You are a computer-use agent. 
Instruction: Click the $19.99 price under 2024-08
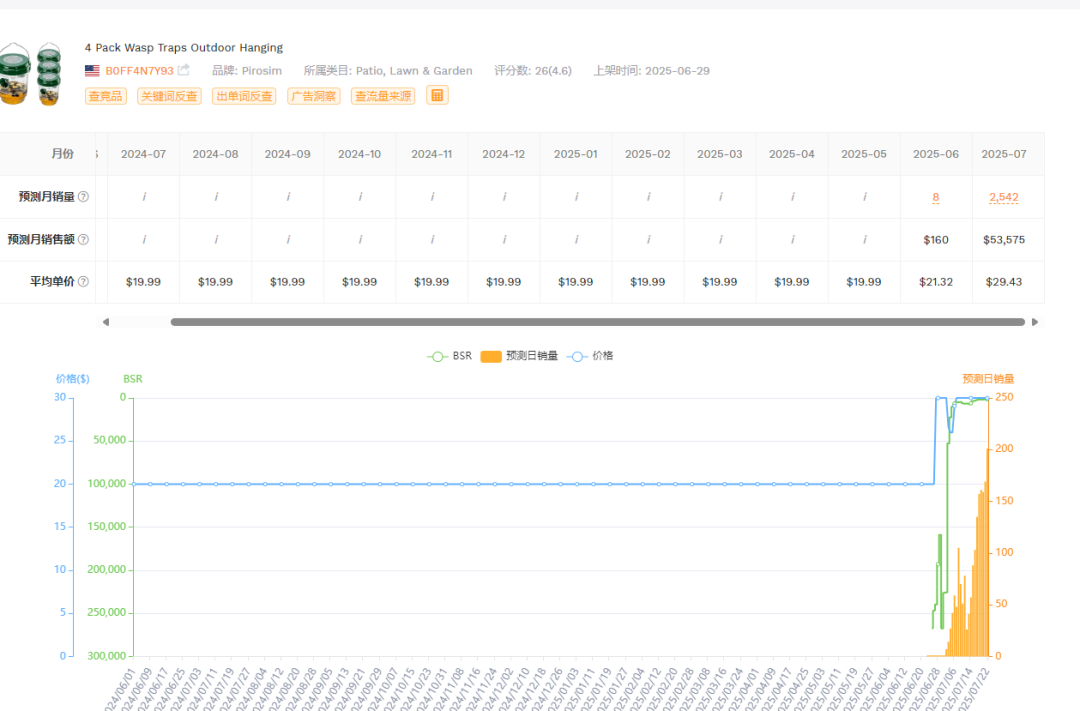pos(216,282)
